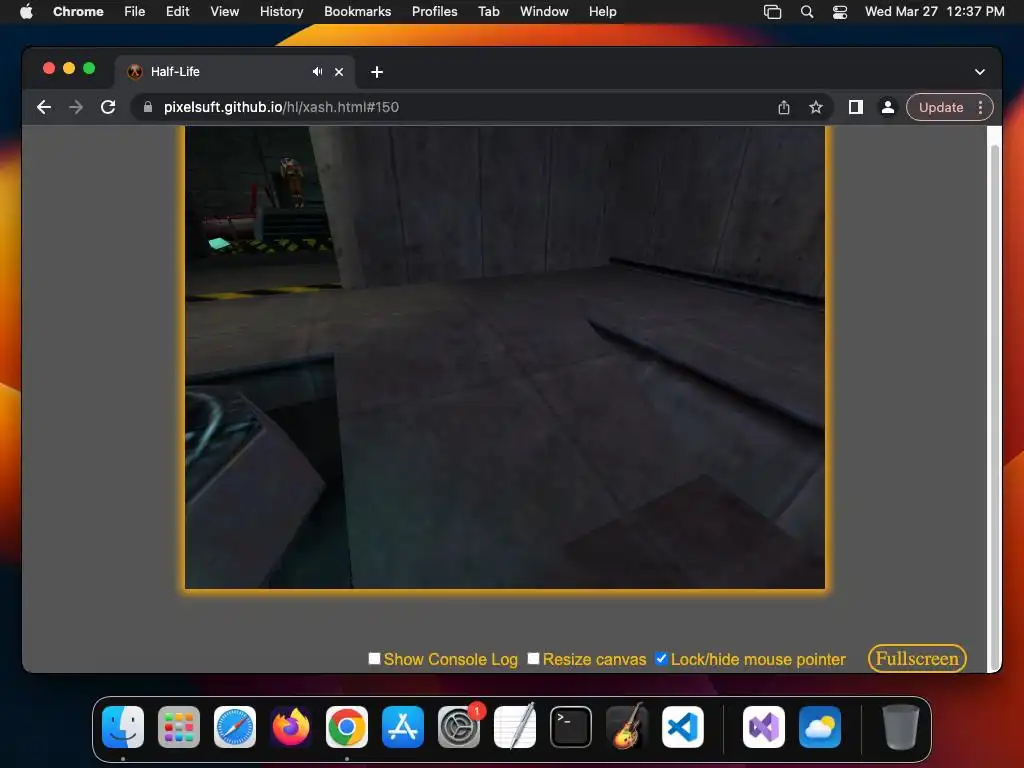Screen dimensions: 1024x768
Task: Open the Profiles menu
Action: [434, 11]
